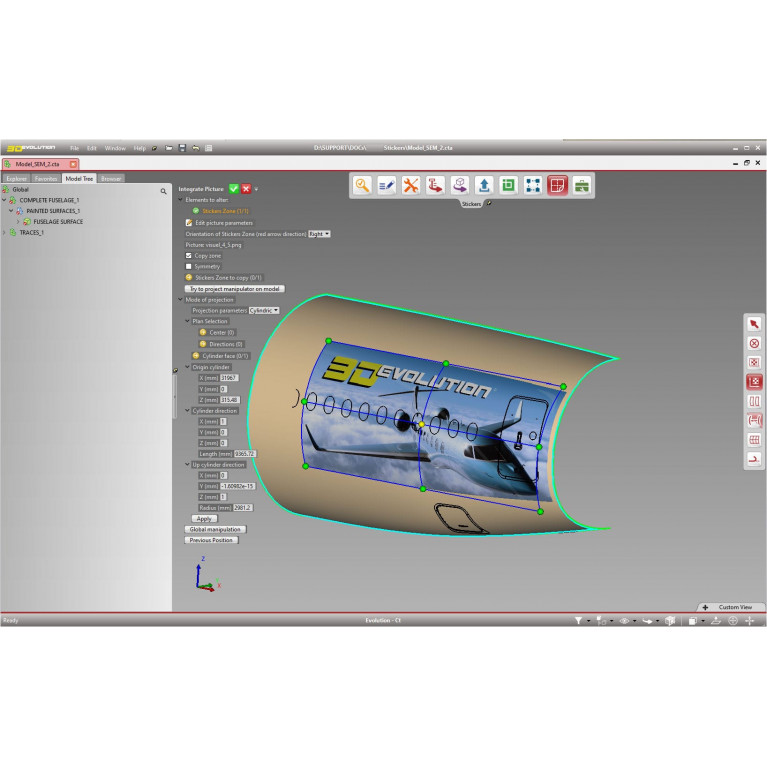Click the highlighted red sticker icon in right sidebar
The width and height of the screenshot is (767, 767).
[x=754, y=382]
